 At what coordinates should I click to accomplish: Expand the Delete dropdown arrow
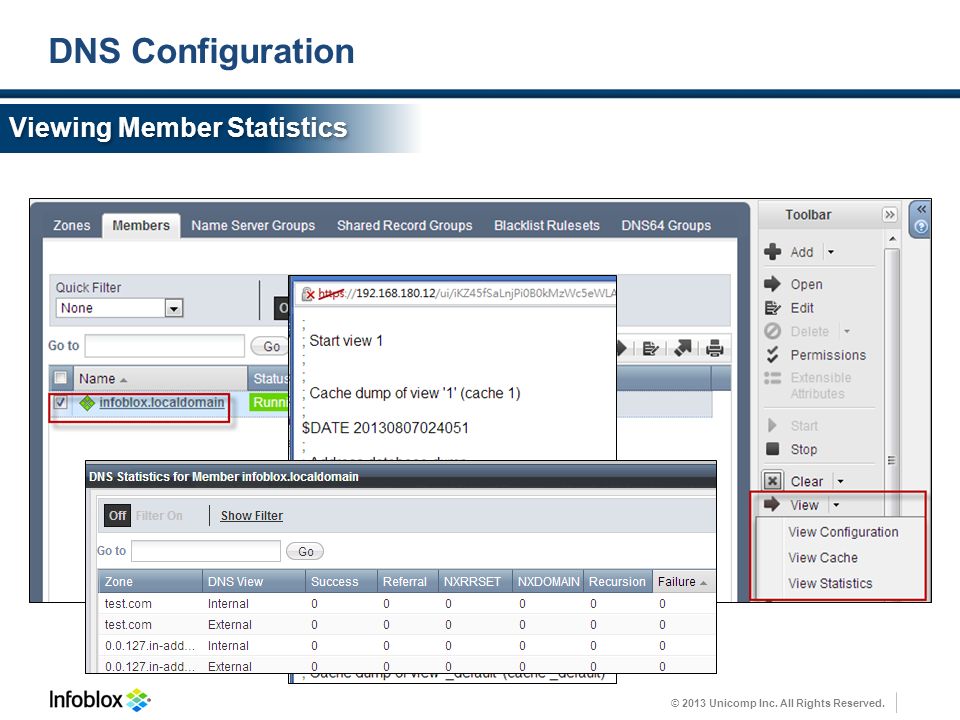pyautogui.click(x=847, y=331)
